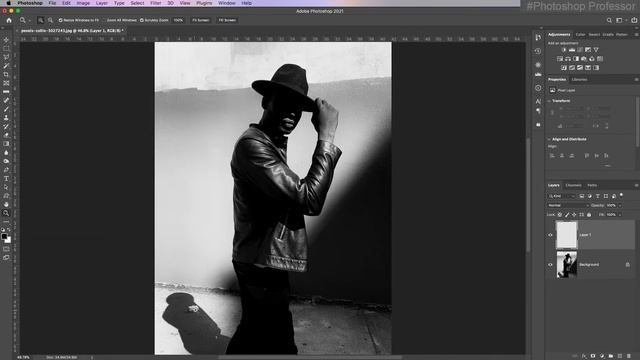Select the Frame tool
The image size is (640, 360).
(x=6, y=83)
